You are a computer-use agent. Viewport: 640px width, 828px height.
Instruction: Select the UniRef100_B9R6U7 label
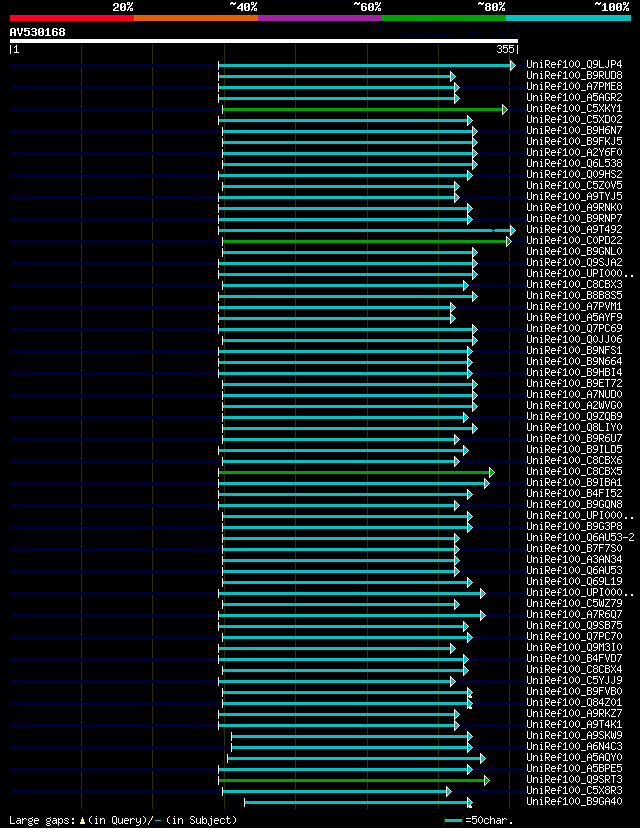tap(574, 438)
